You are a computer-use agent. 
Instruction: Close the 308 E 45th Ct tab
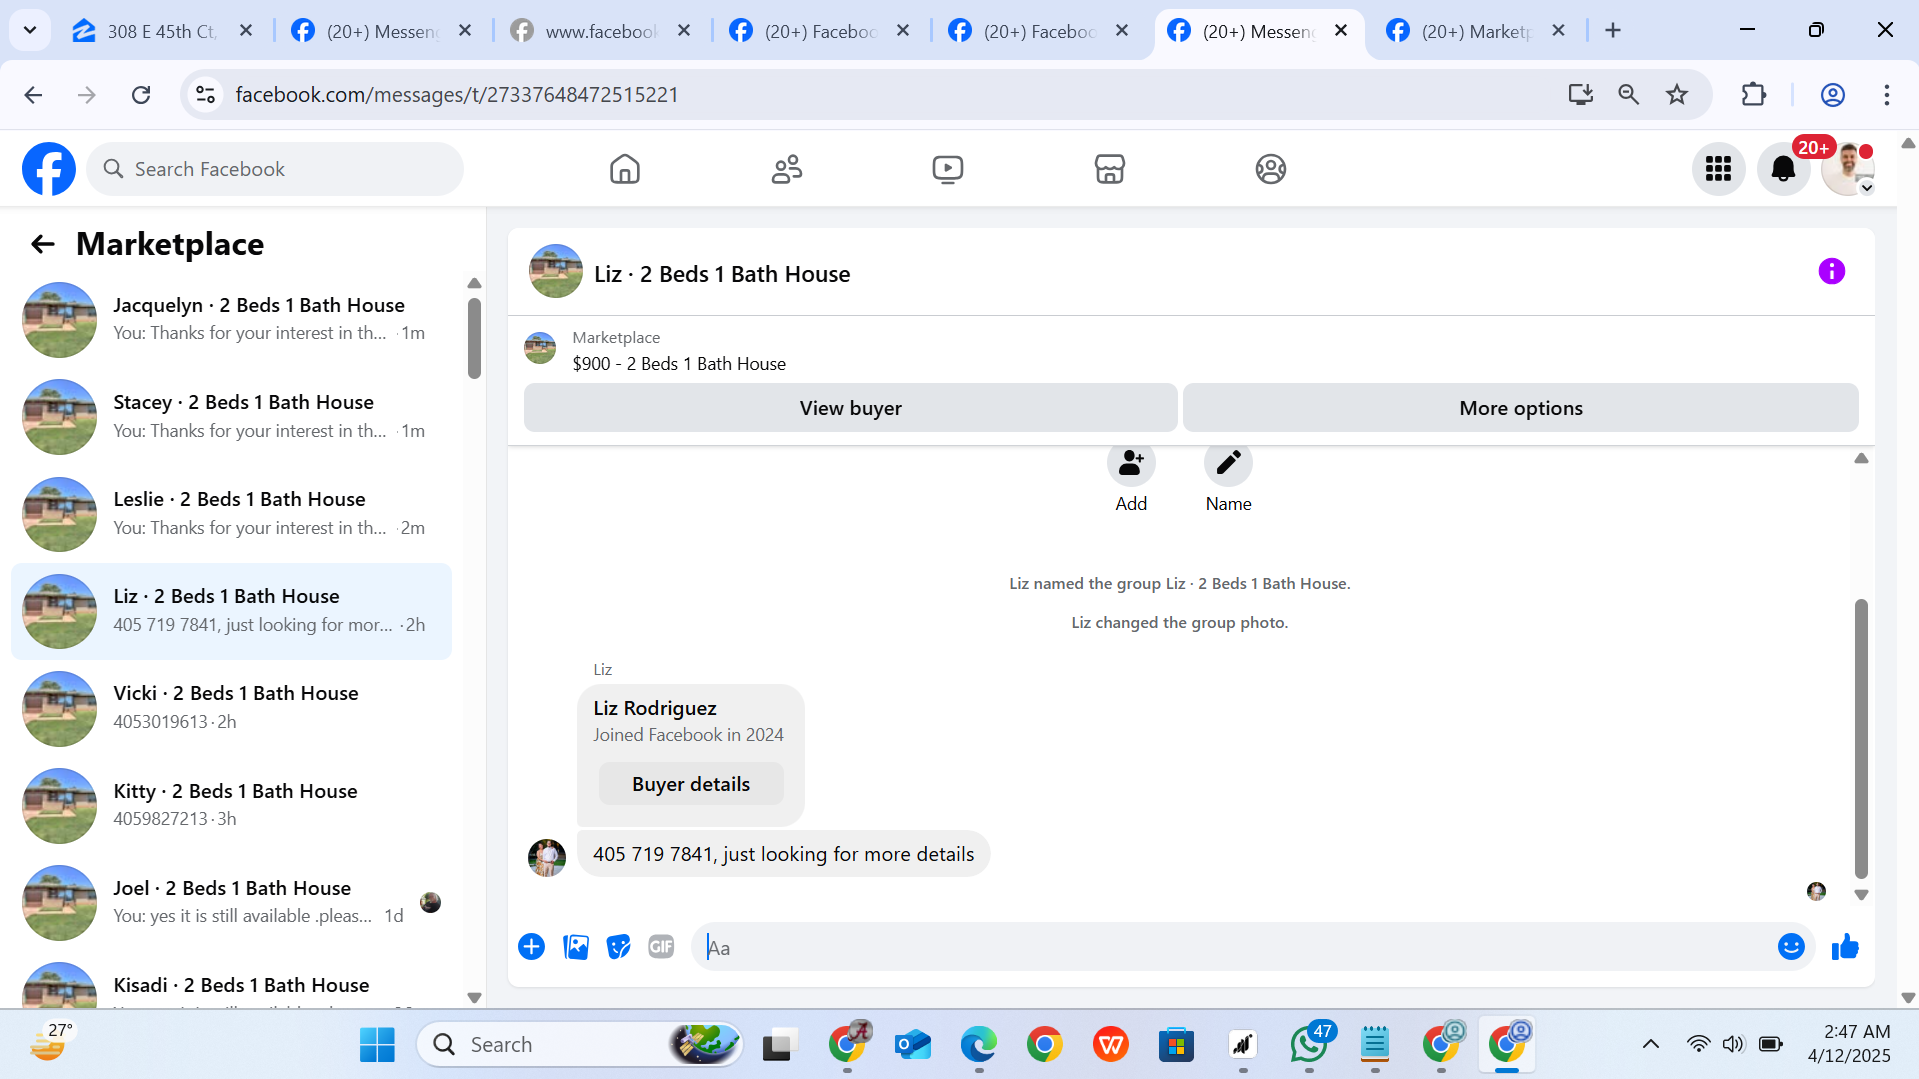tap(246, 31)
